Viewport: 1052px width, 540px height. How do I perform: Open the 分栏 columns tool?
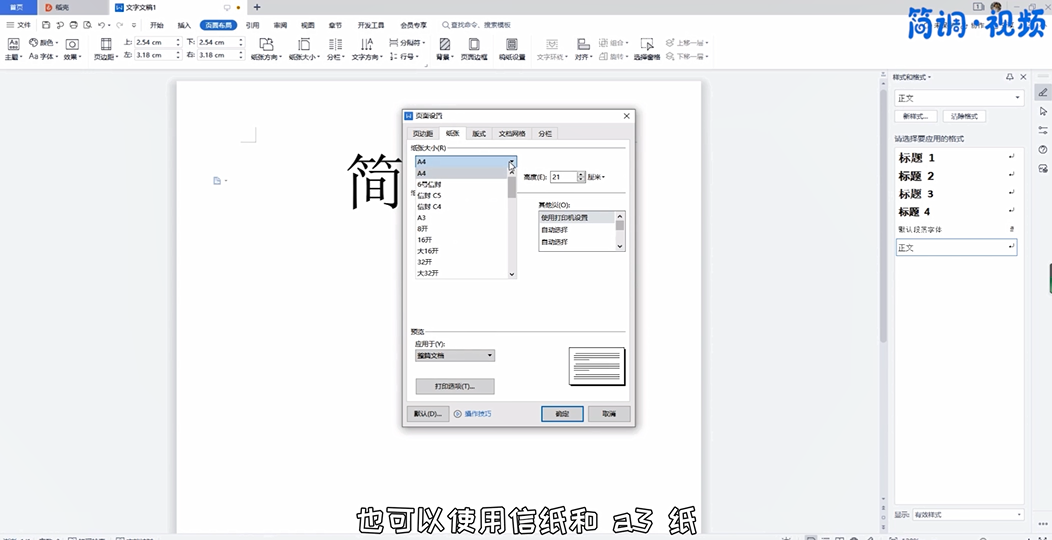pos(334,46)
